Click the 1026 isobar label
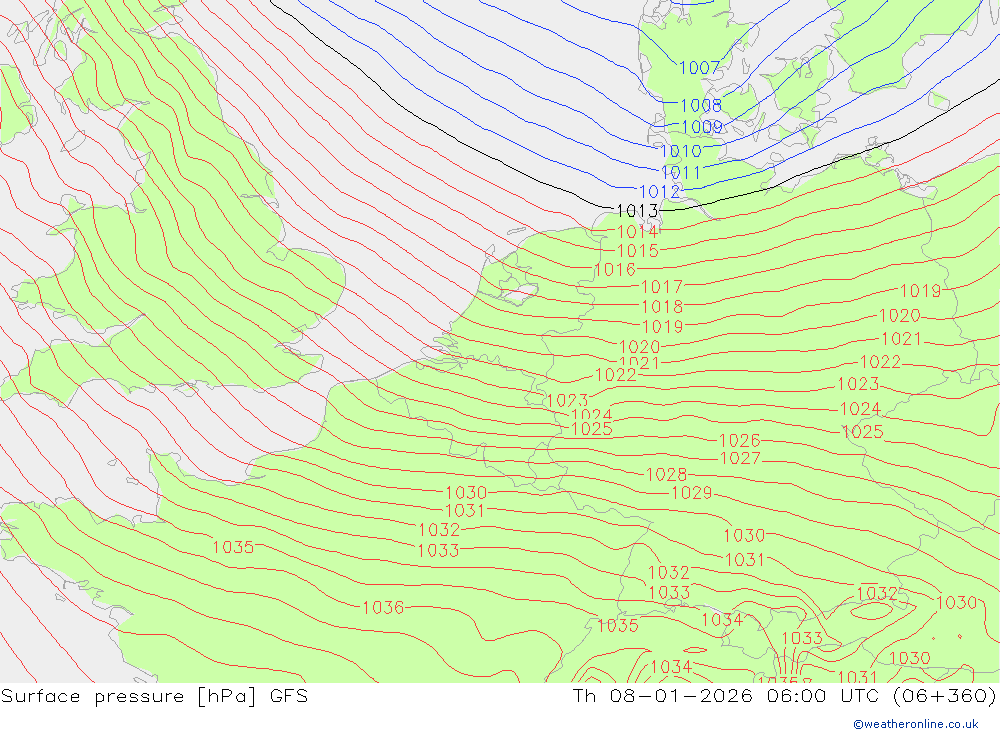1000x733 pixels. [739, 441]
